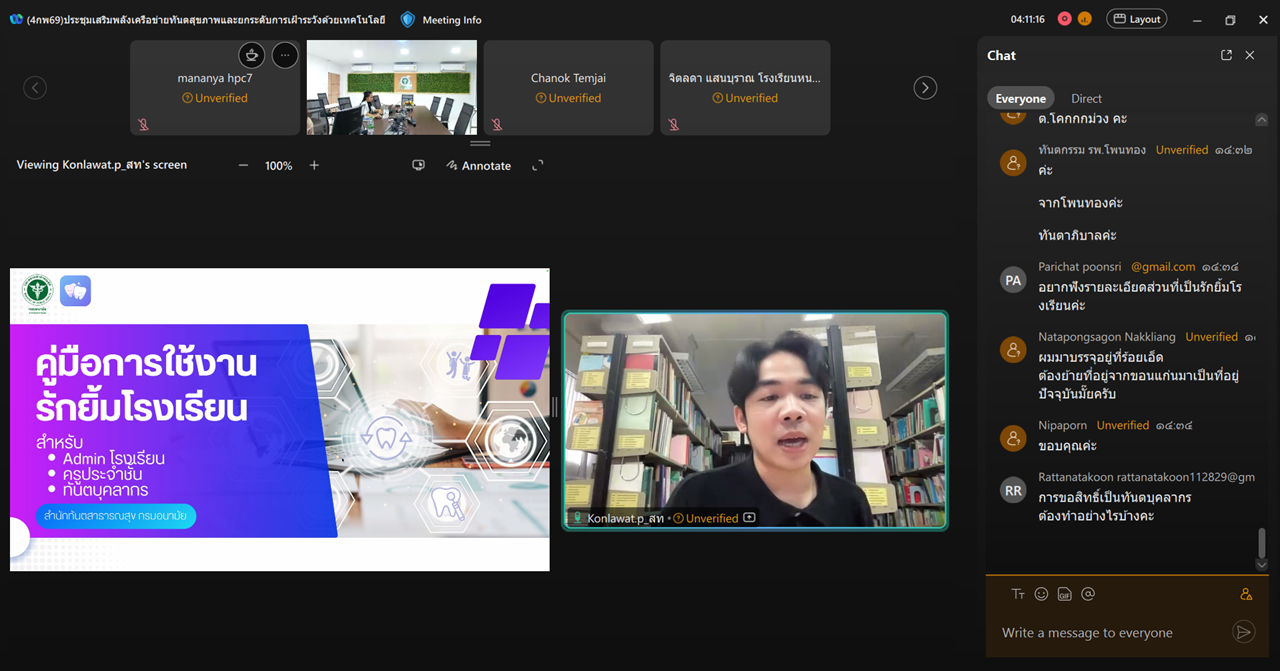The height and width of the screenshot is (671, 1280).
Task: Select the Everyone chat tab
Action: [1020, 98]
